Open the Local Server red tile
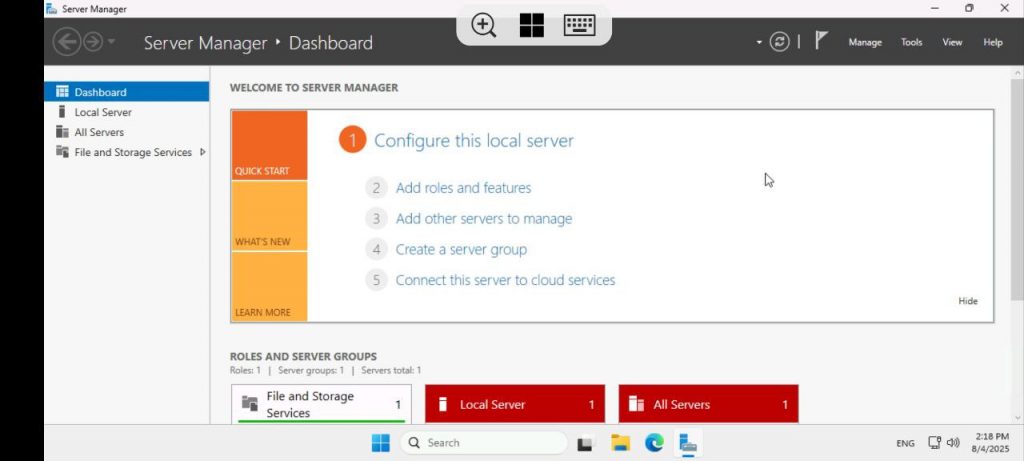The width and height of the screenshot is (1024, 461). click(x=515, y=404)
